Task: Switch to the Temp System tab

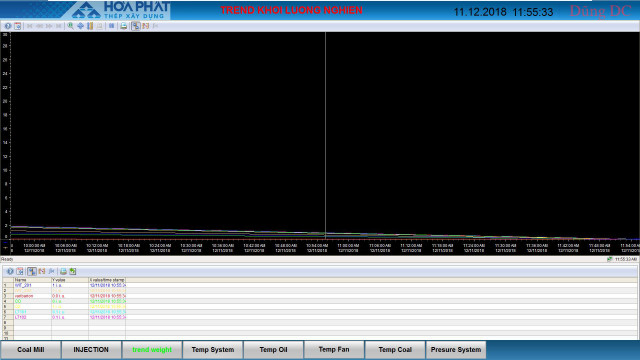Action: 213,350
